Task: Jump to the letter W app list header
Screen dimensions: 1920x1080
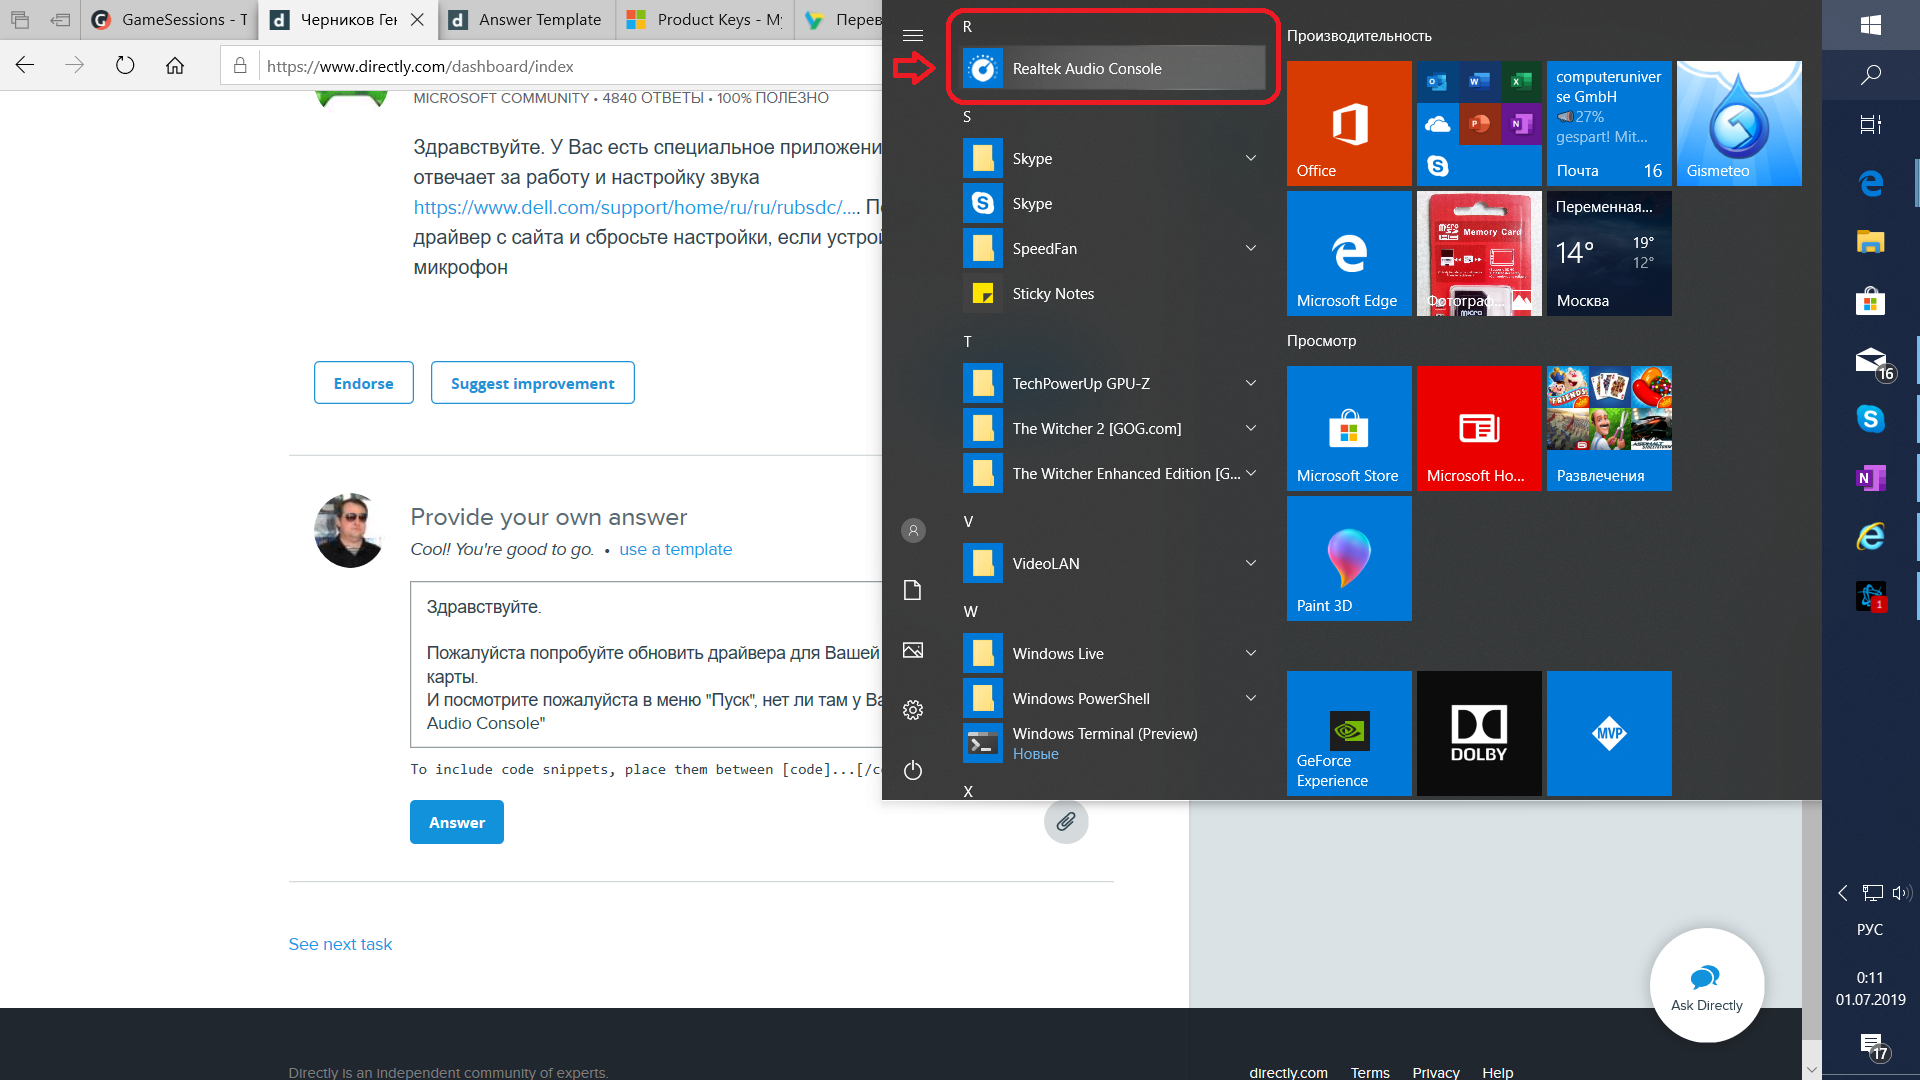Action: [x=970, y=612]
